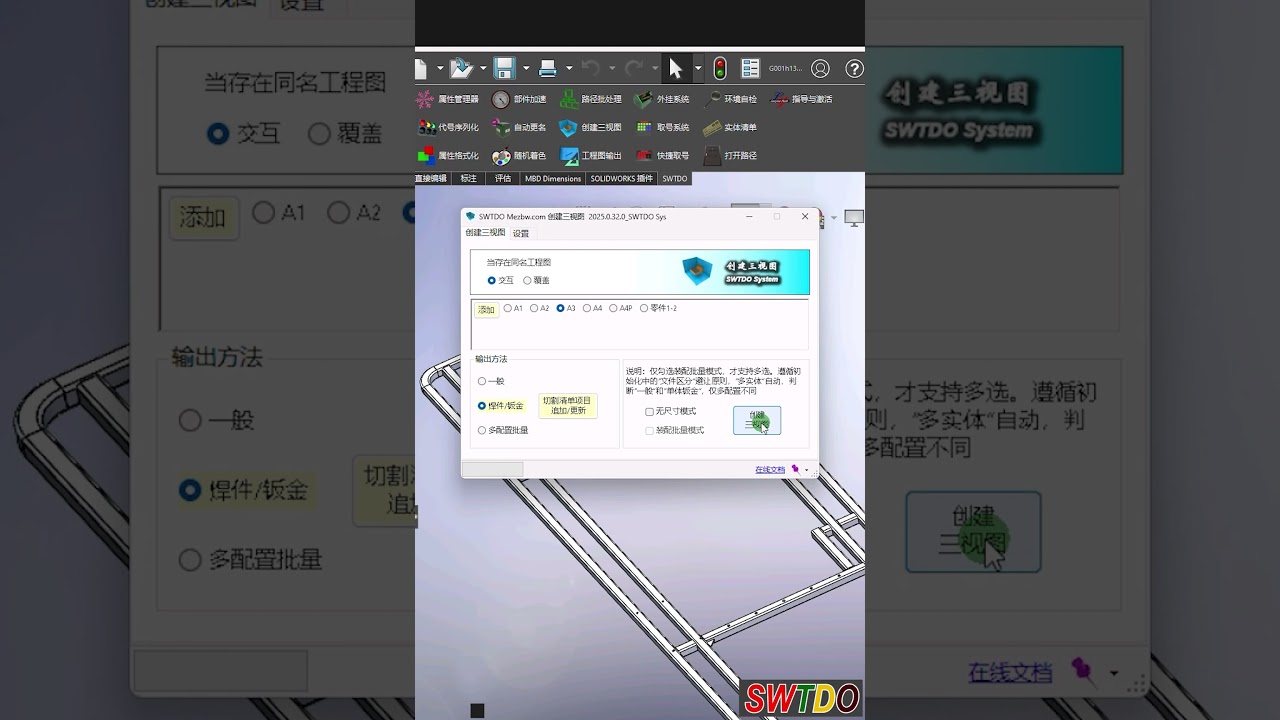Click the Redo arrow icon
This screenshot has width=1280, height=720.
(x=633, y=69)
